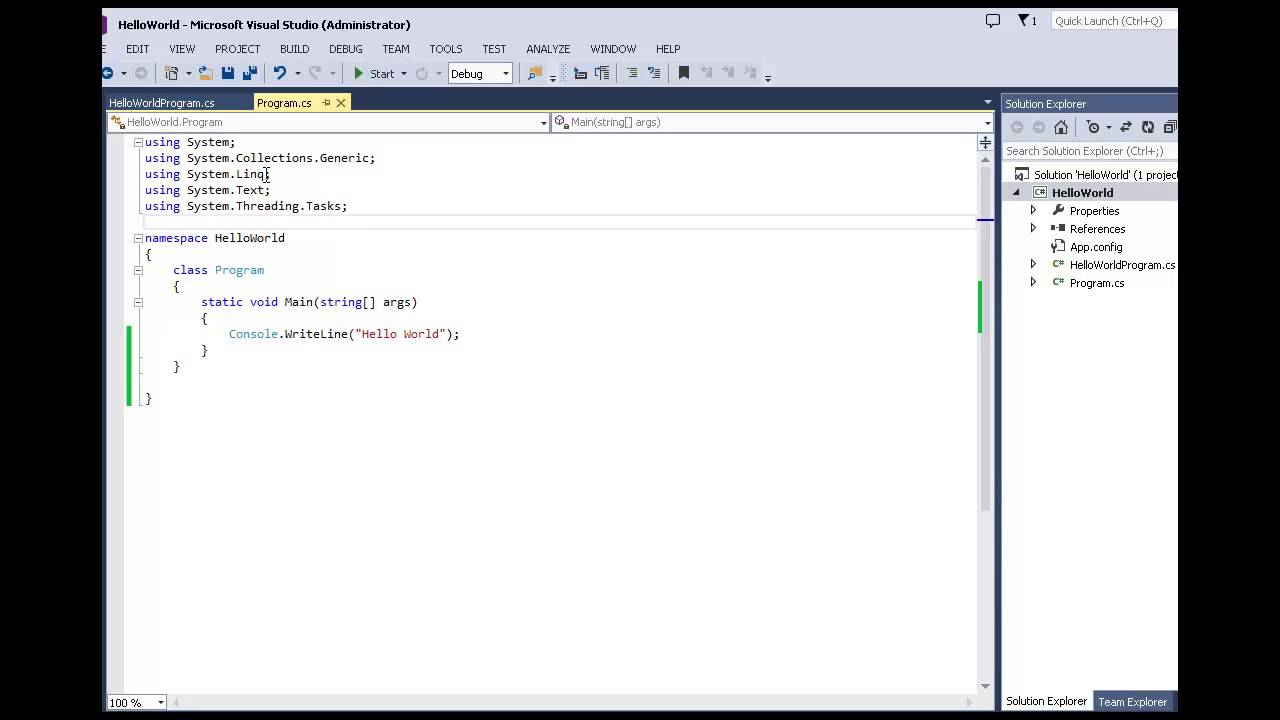1280x720 pixels.
Task: Collapse the using directives block
Action: (x=138, y=142)
